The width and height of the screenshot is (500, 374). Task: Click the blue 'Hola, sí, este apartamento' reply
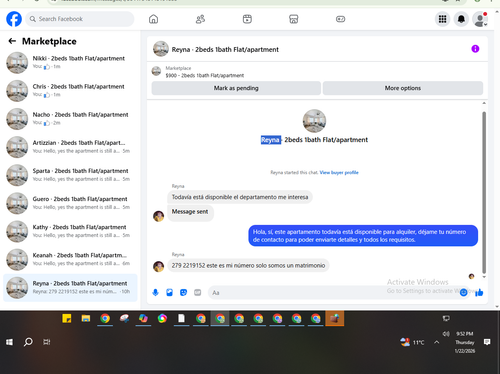click(363, 236)
